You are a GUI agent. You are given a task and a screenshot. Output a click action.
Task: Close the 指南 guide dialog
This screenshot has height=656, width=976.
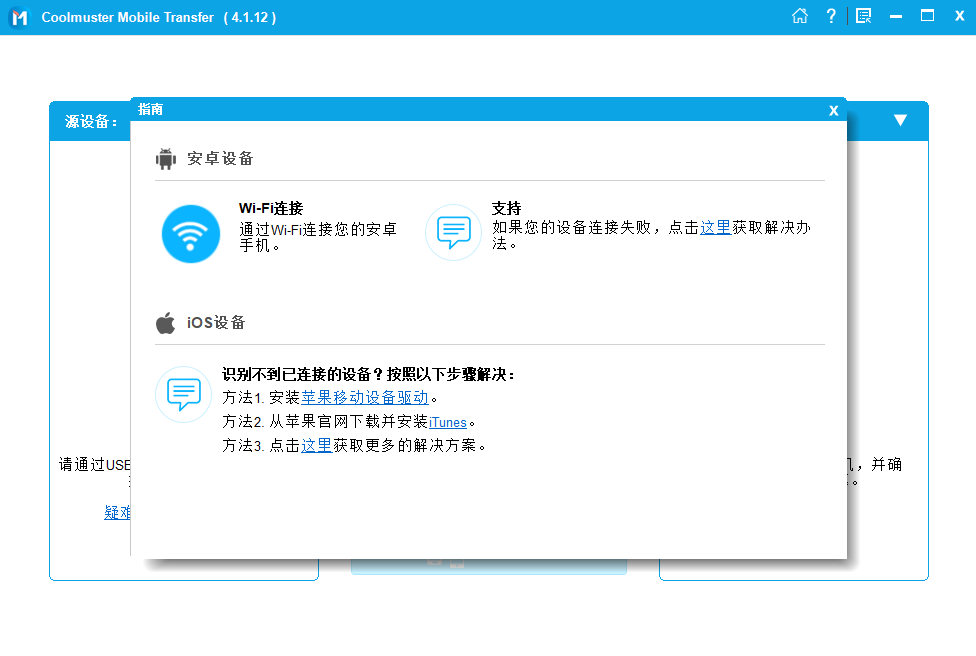(833, 110)
